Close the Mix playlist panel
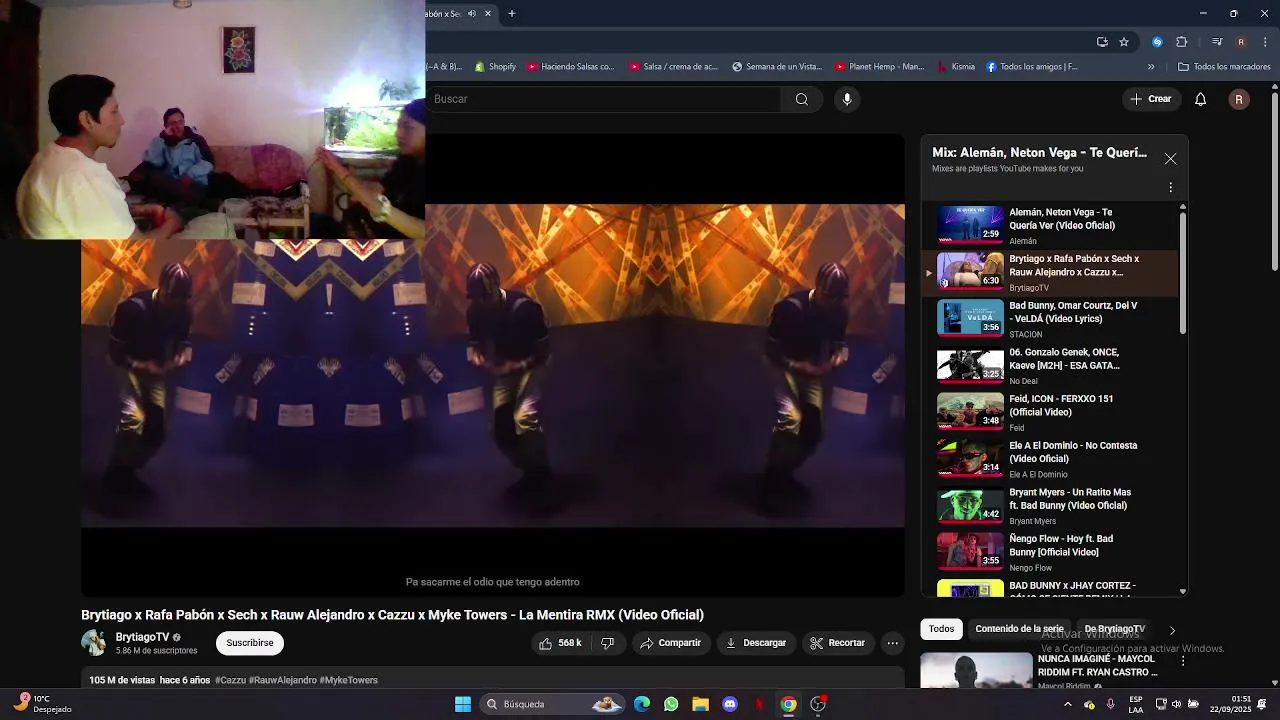The image size is (1280, 720). click(1170, 159)
